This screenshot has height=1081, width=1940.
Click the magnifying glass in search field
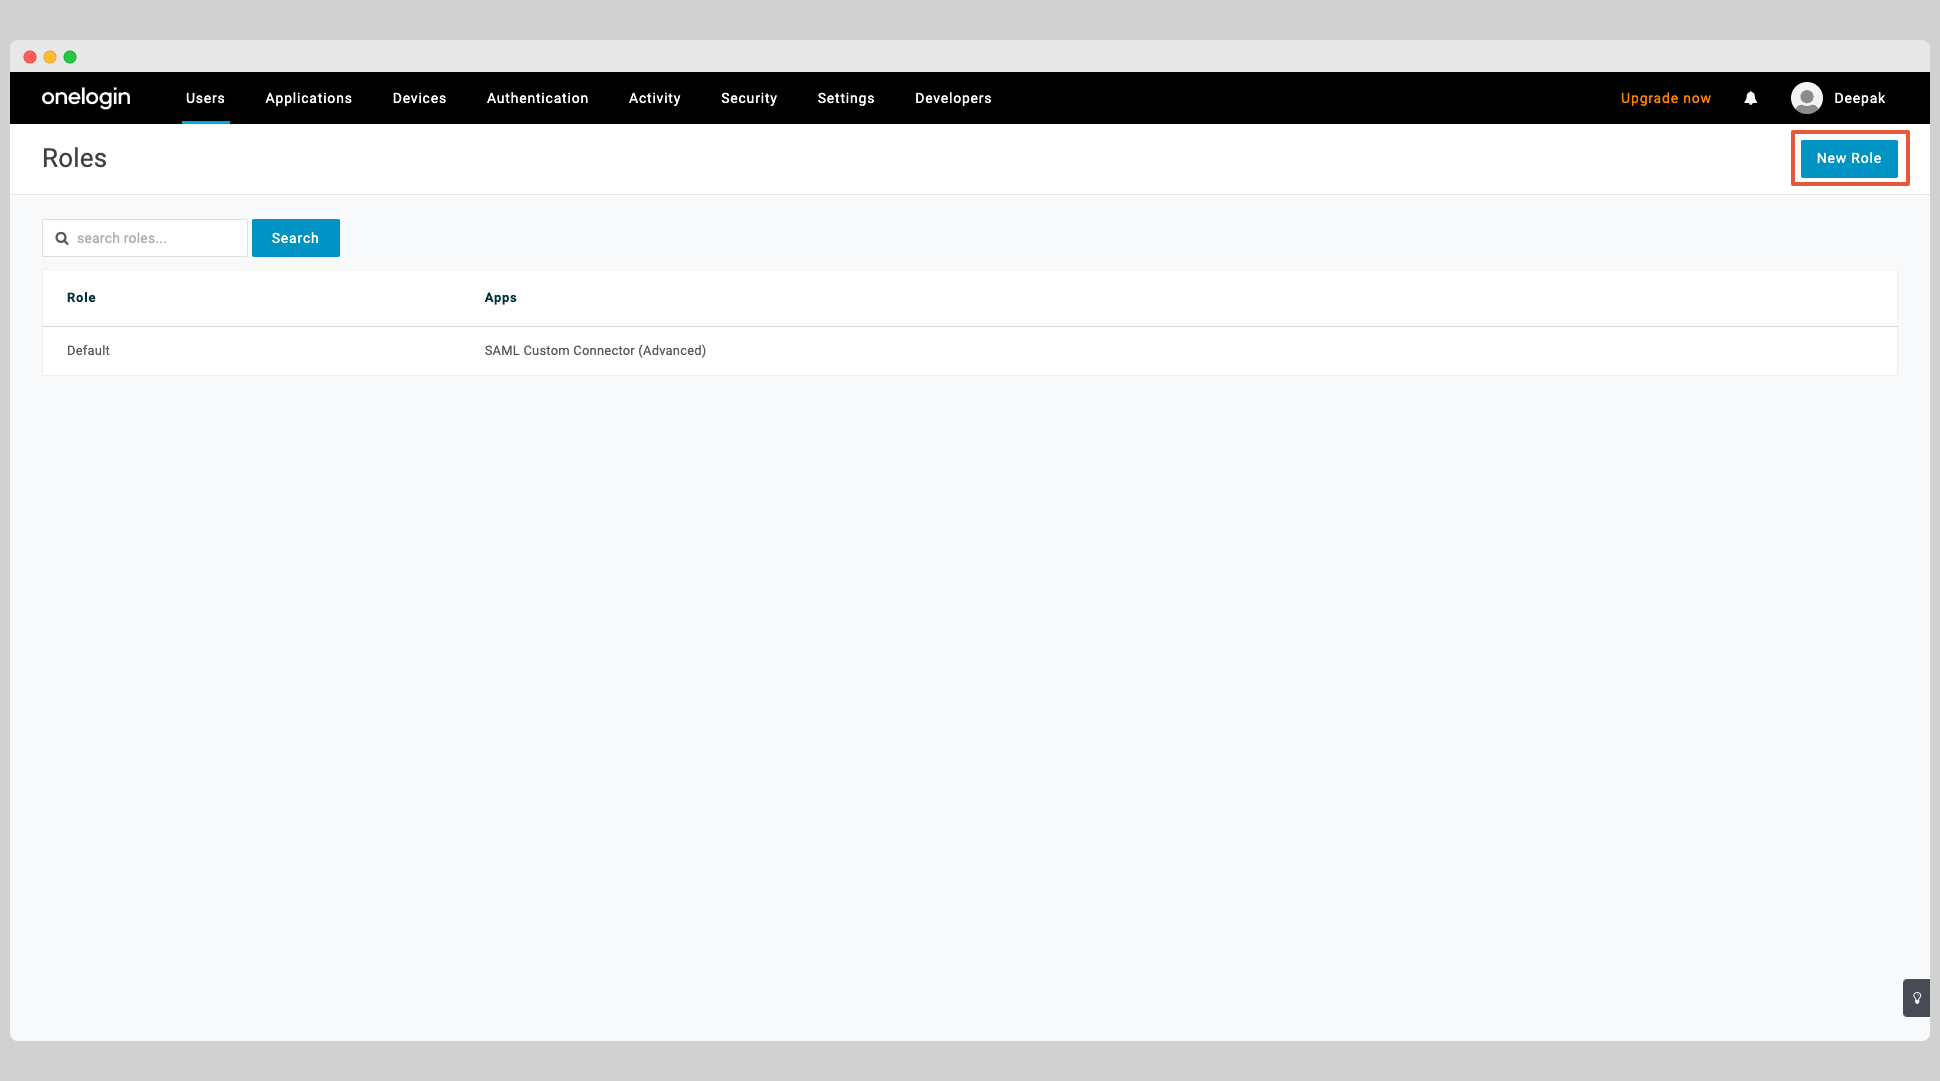pos(62,238)
